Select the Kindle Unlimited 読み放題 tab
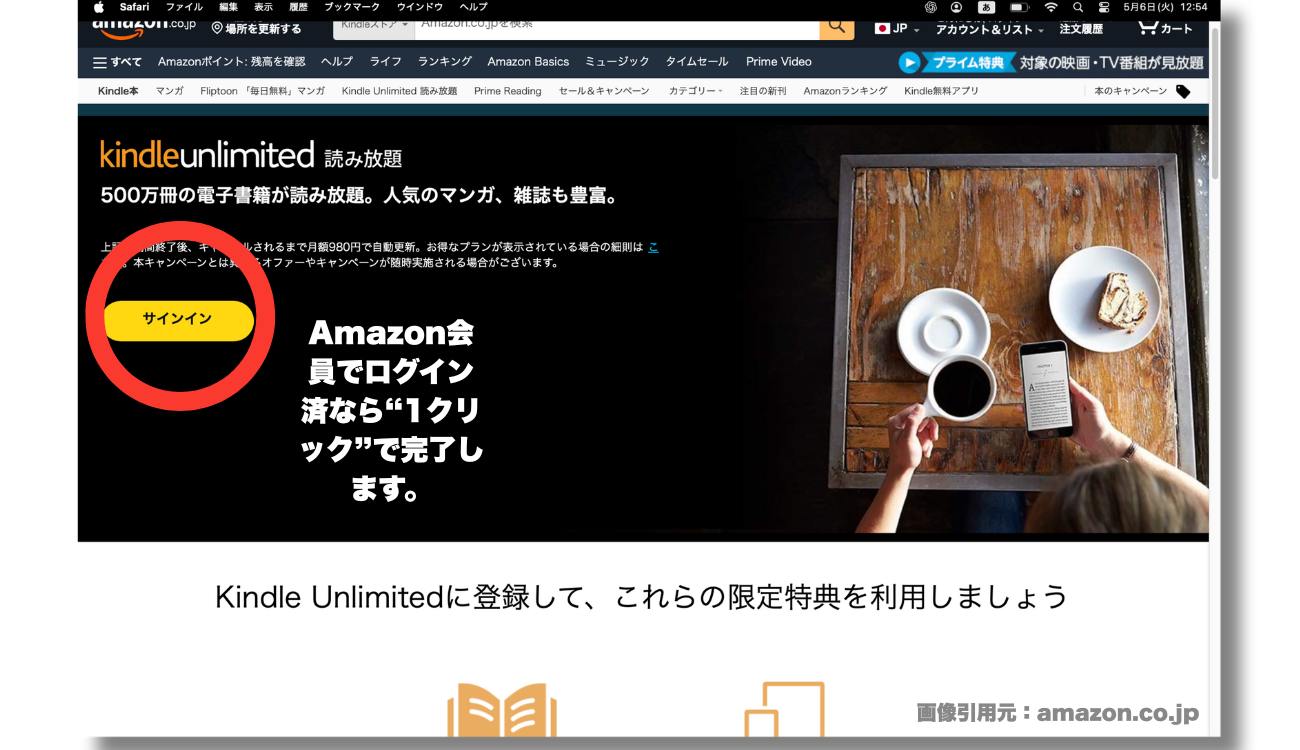Image resolution: width=1300 pixels, height=750 pixels. pyautogui.click(x=399, y=91)
